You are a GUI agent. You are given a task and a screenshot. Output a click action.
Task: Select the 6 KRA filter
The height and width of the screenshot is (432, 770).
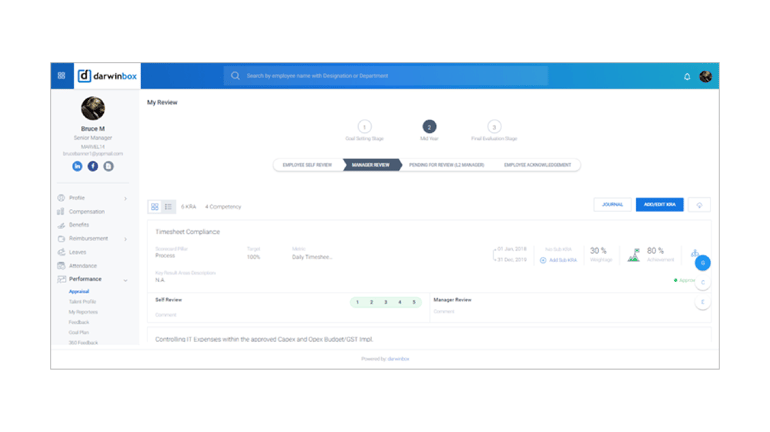[x=189, y=207]
